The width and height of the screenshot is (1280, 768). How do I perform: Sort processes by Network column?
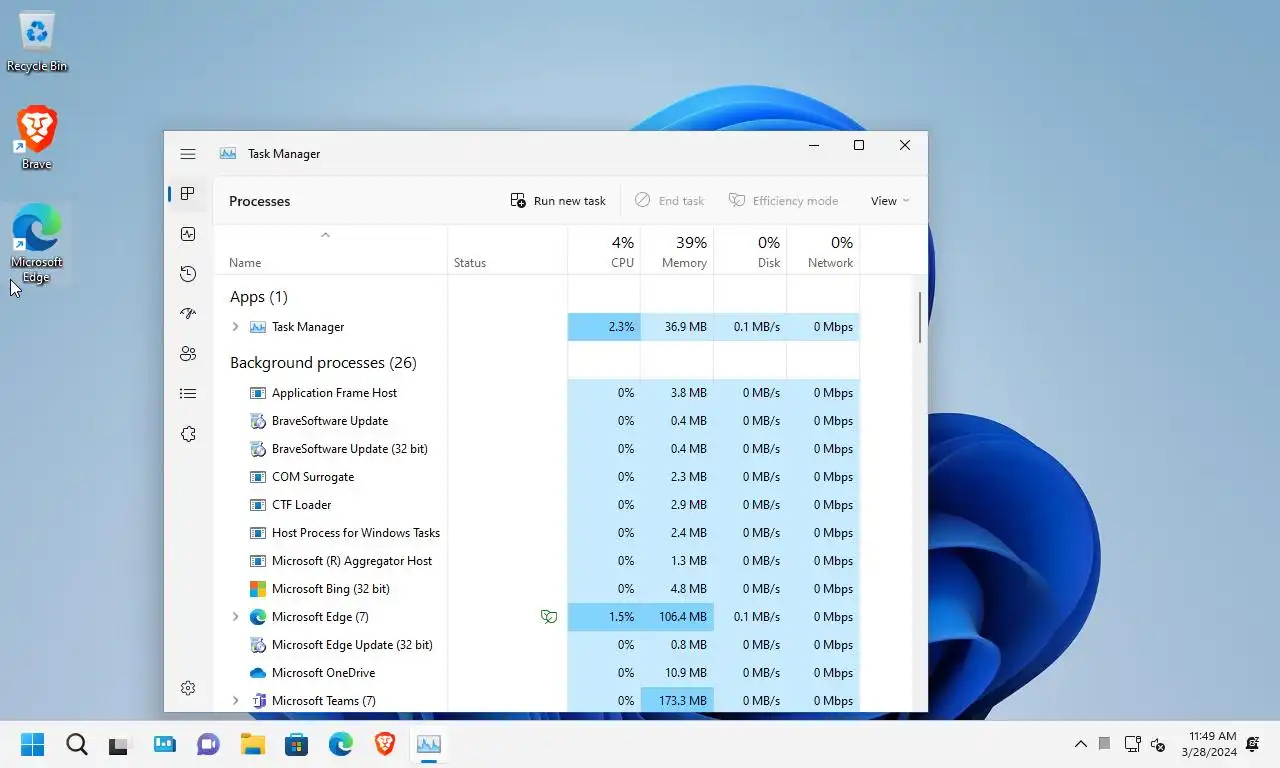click(823, 250)
